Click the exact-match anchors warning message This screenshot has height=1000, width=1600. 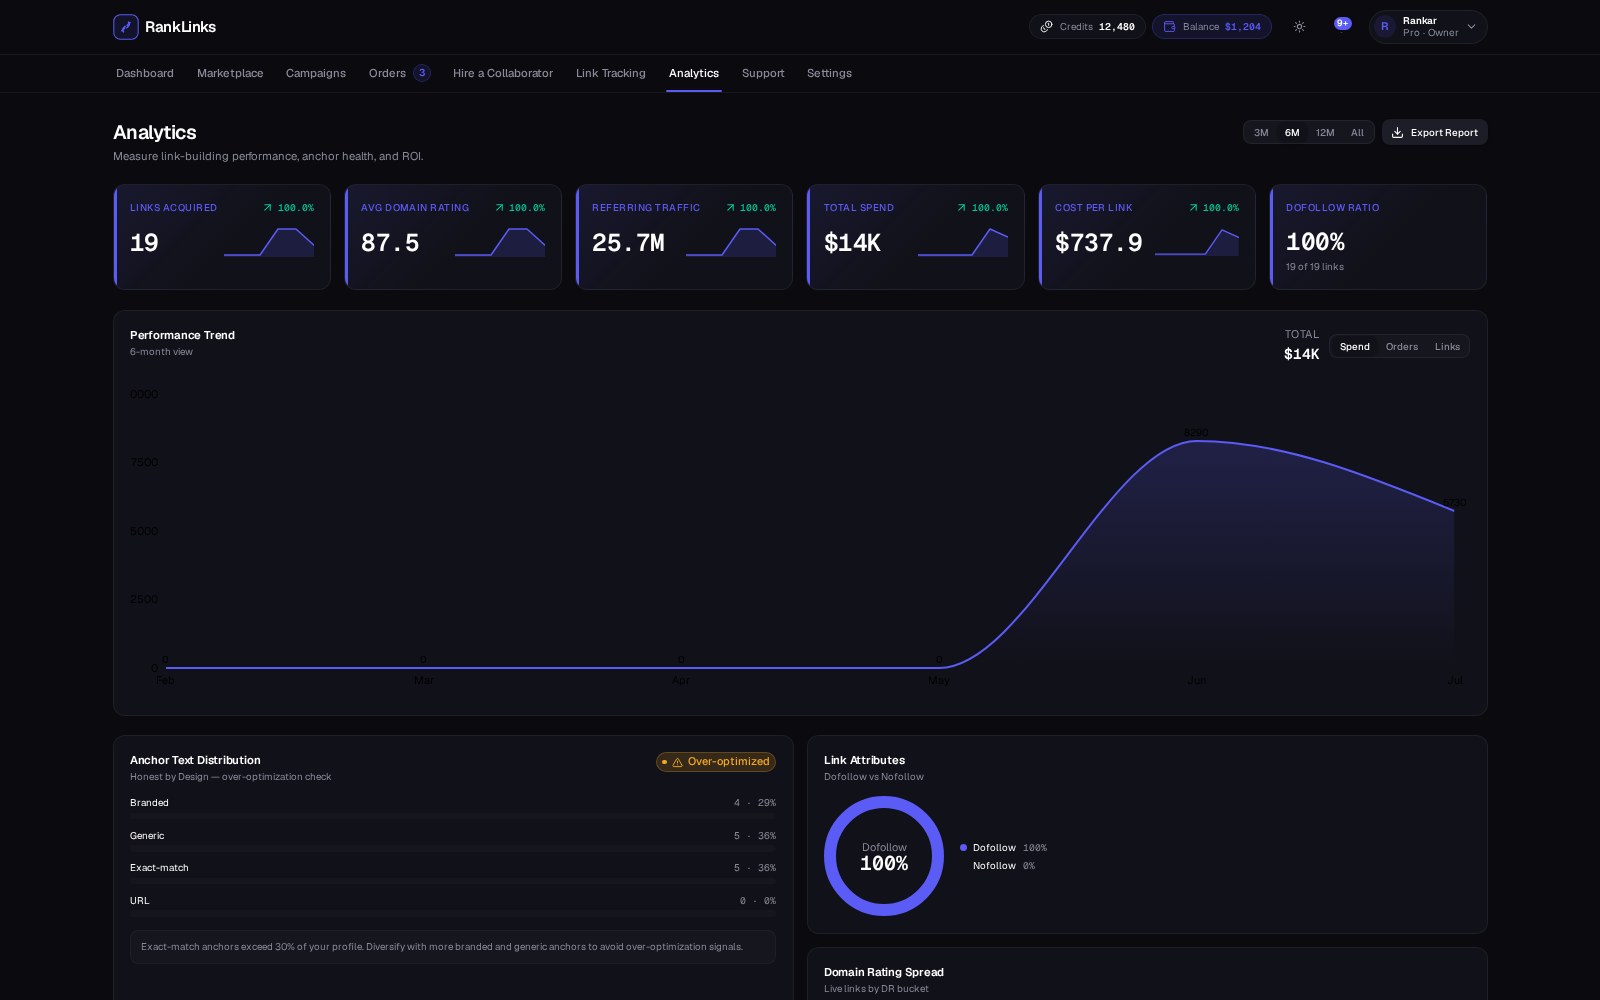(453, 947)
